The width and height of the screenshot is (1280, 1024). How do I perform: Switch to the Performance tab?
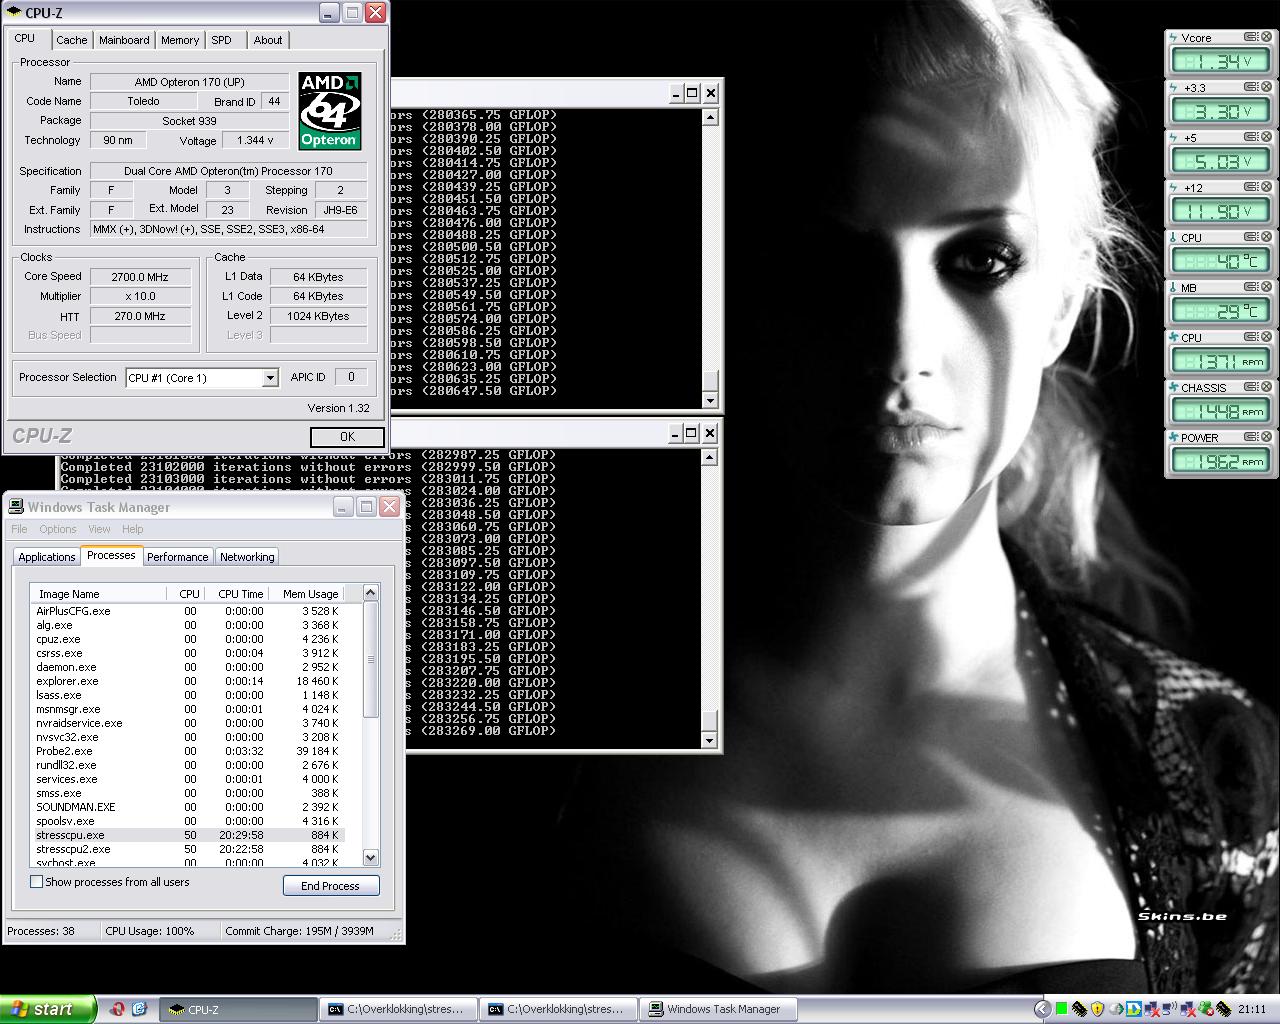(178, 557)
